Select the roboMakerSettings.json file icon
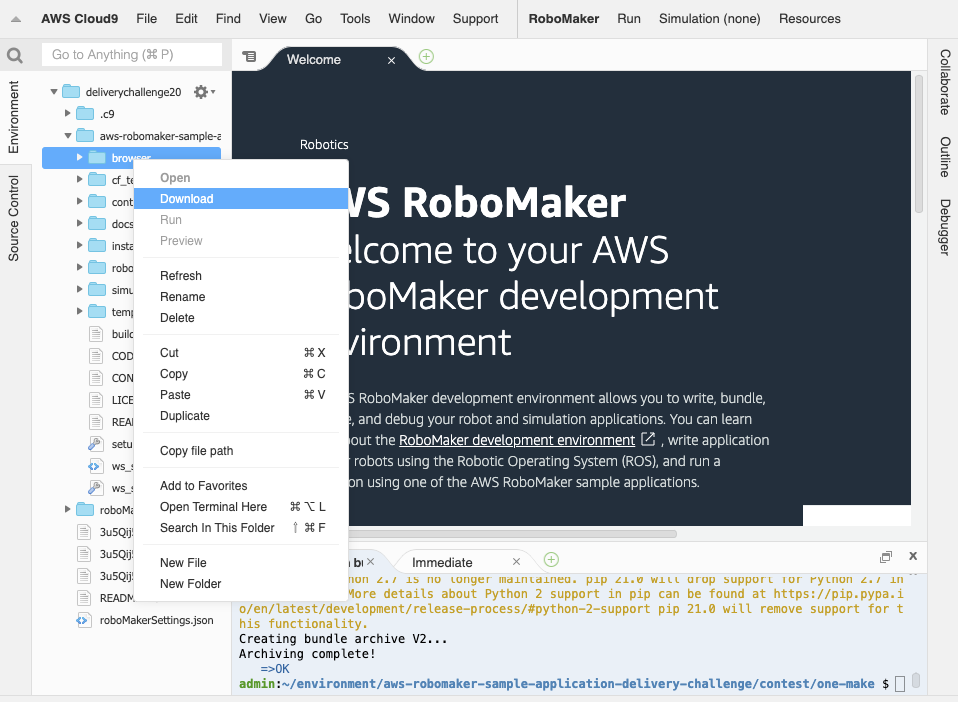Viewport: 958px width, 702px height. tap(82, 620)
